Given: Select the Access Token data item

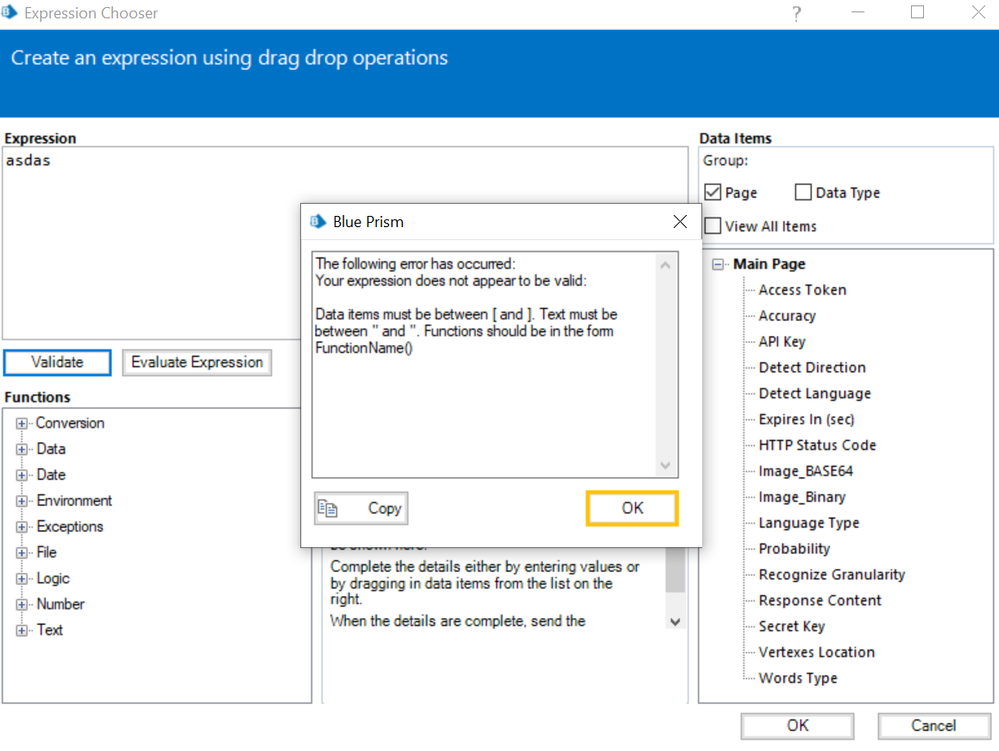Looking at the screenshot, I should [802, 290].
